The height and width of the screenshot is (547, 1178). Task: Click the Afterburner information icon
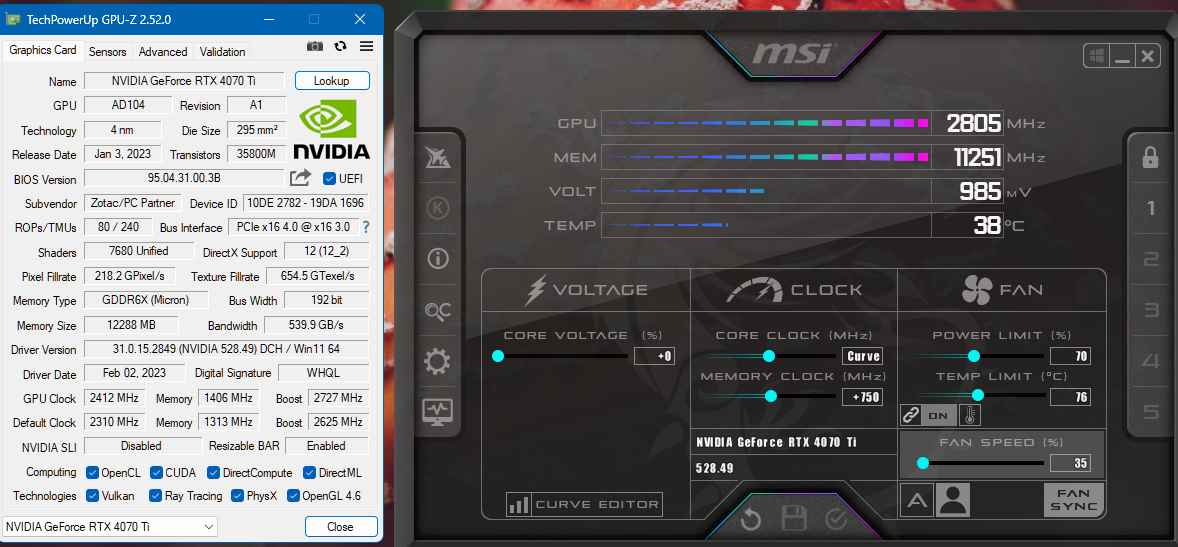click(437, 259)
